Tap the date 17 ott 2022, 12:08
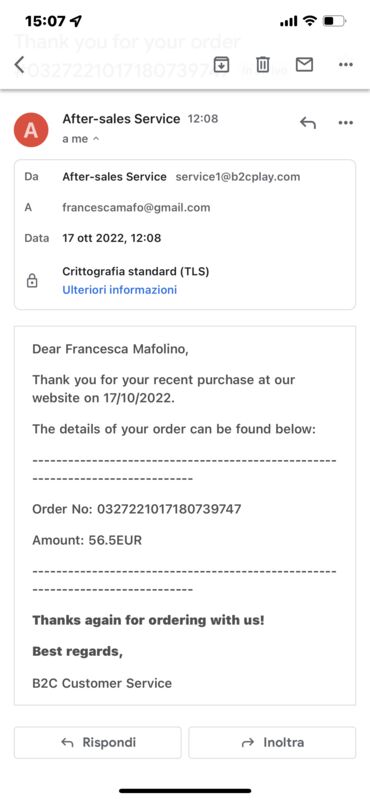Screen dimensions: 370x800 (x=111, y=238)
